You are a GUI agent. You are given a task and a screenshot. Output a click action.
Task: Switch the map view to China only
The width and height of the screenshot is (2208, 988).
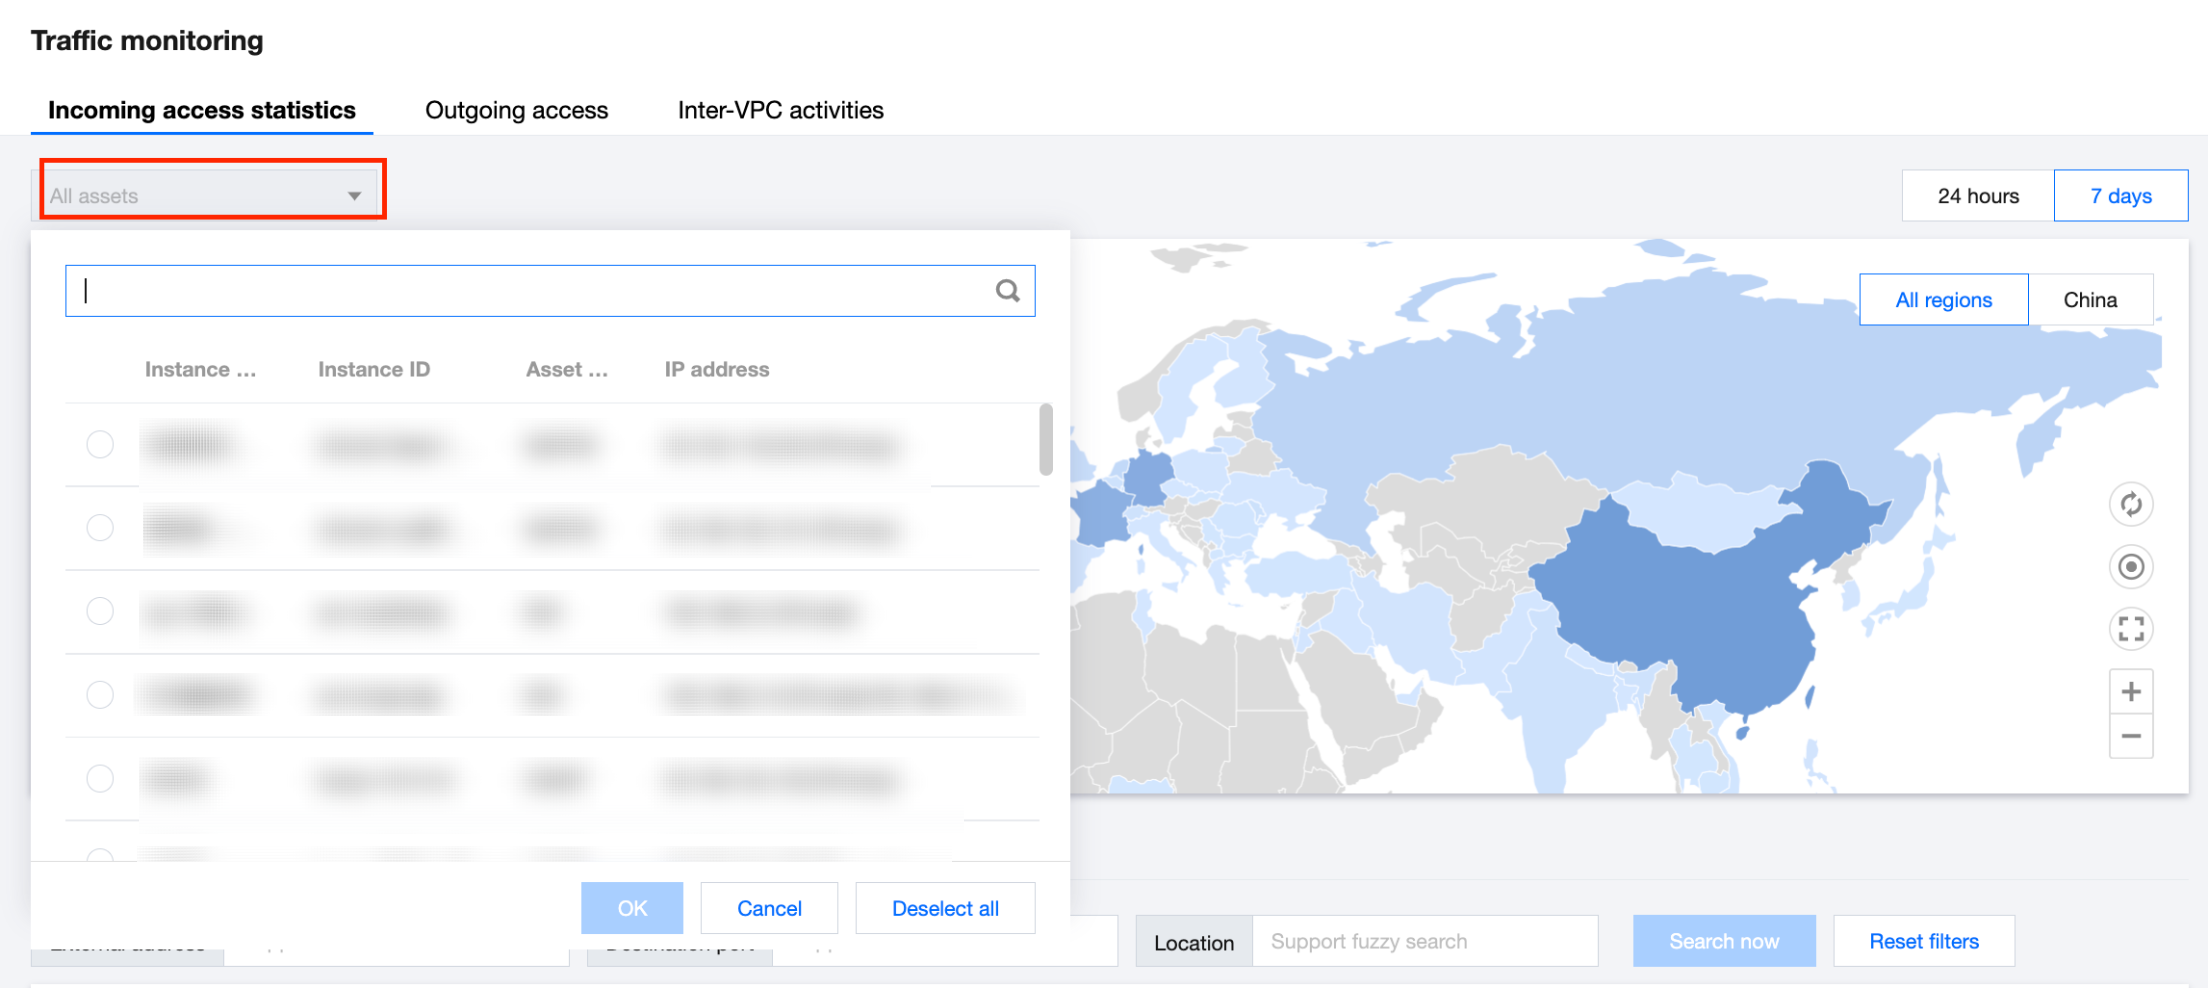click(x=2091, y=299)
